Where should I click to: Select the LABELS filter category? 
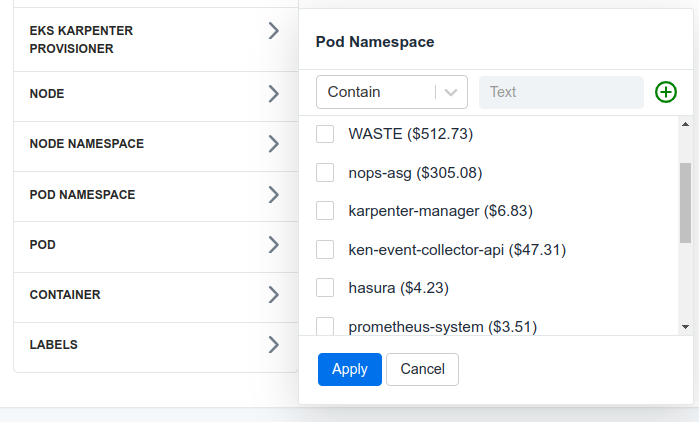[156, 347]
